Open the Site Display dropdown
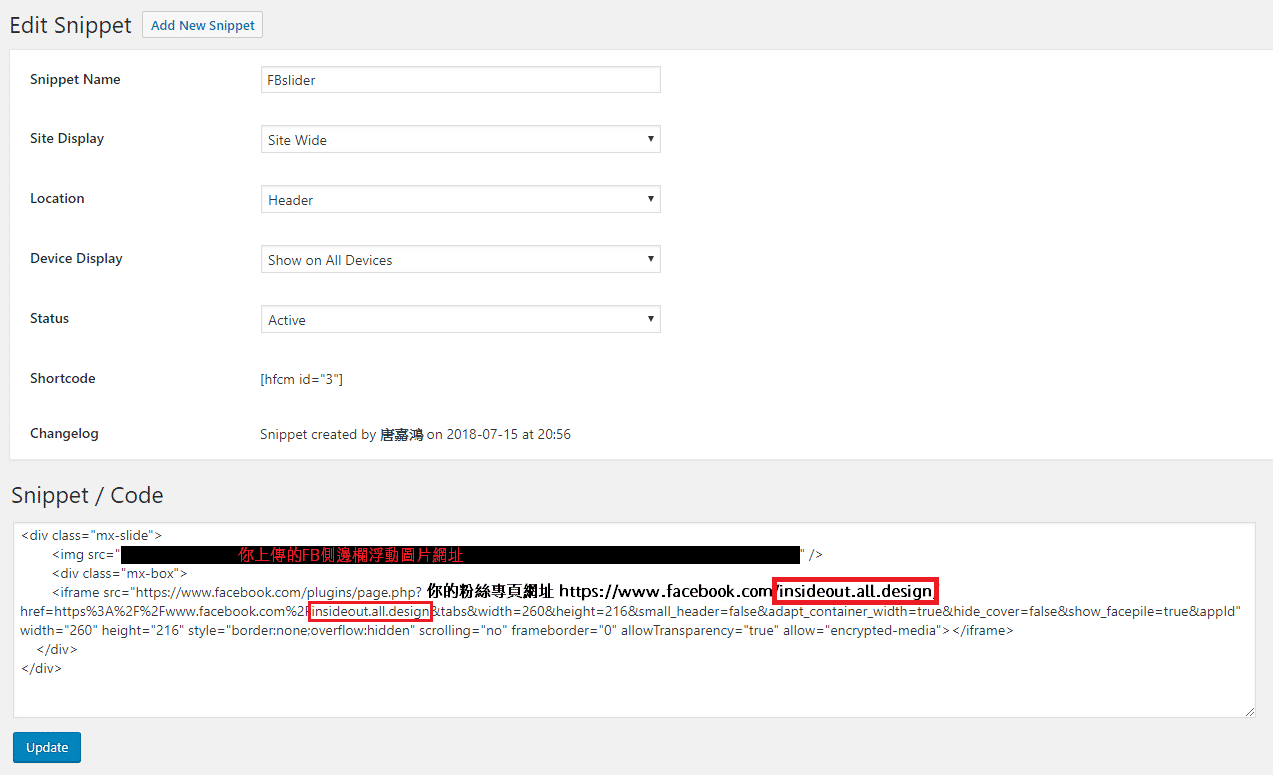Image resolution: width=1273 pixels, height=775 pixels. (x=460, y=140)
